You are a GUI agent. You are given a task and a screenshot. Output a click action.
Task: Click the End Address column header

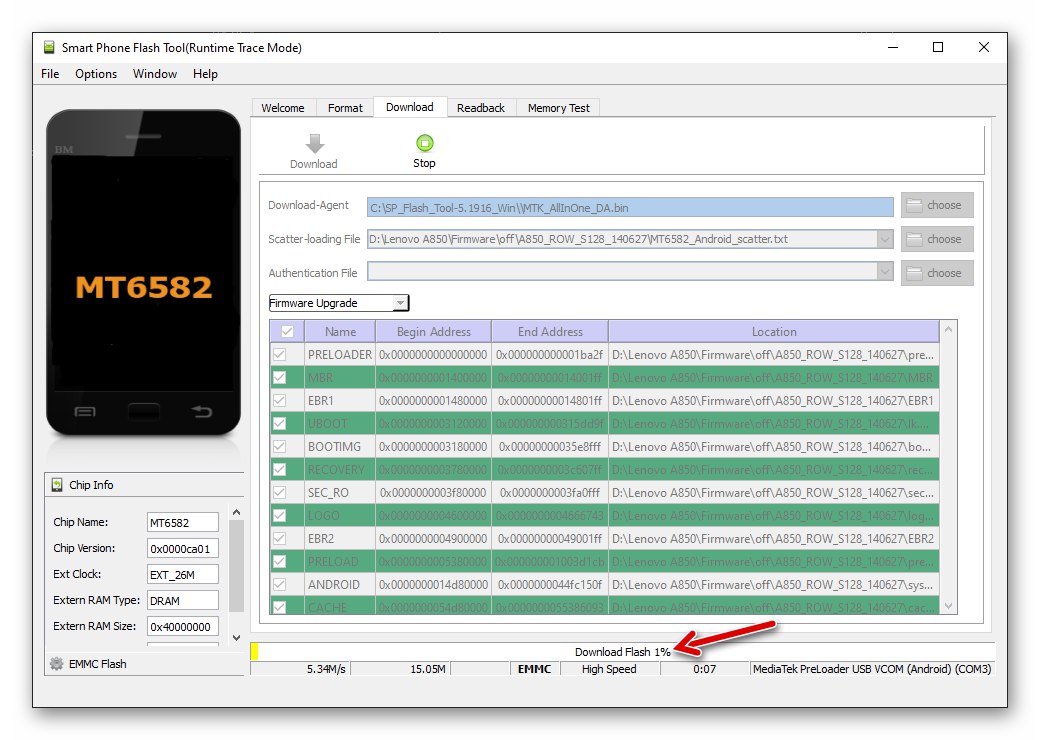point(550,332)
